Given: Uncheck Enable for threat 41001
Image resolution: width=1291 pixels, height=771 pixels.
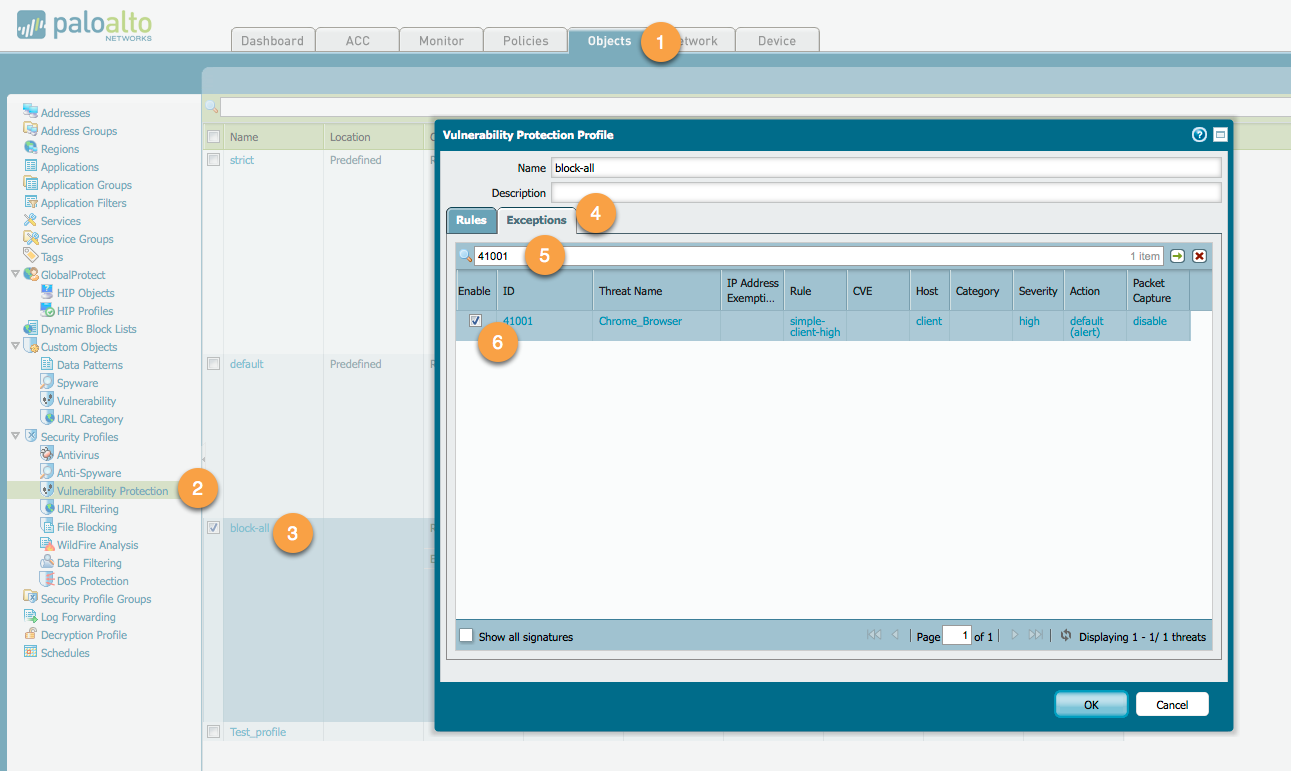Looking at the screenshot, I should coord(476,321).
